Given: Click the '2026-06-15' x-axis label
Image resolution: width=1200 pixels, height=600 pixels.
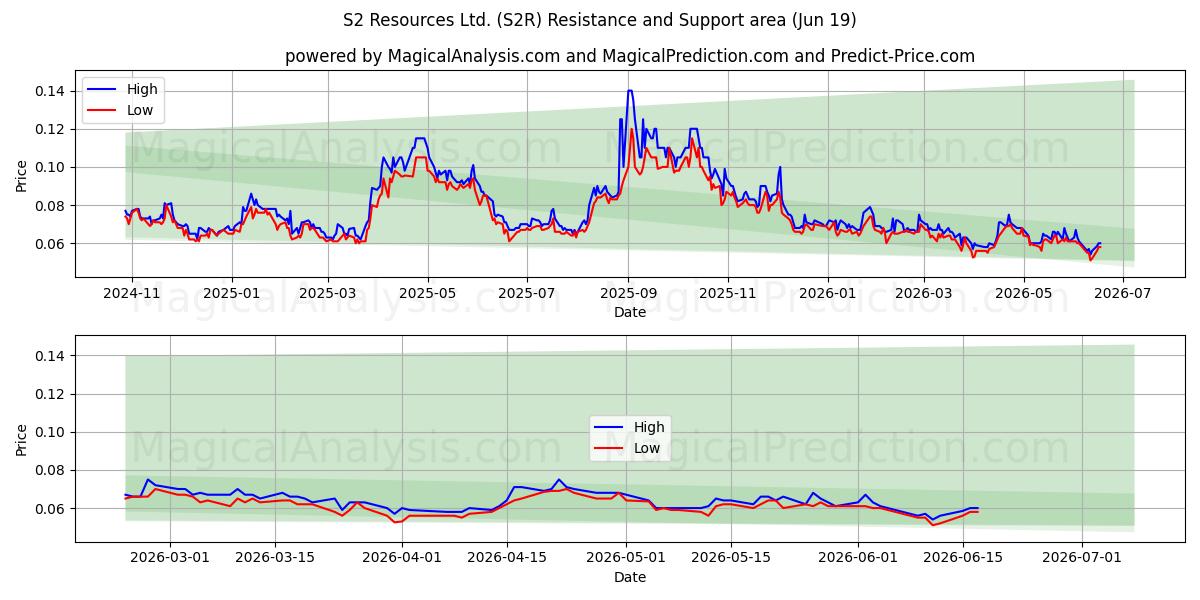Looking at the screenshot, I should (964, 559).
